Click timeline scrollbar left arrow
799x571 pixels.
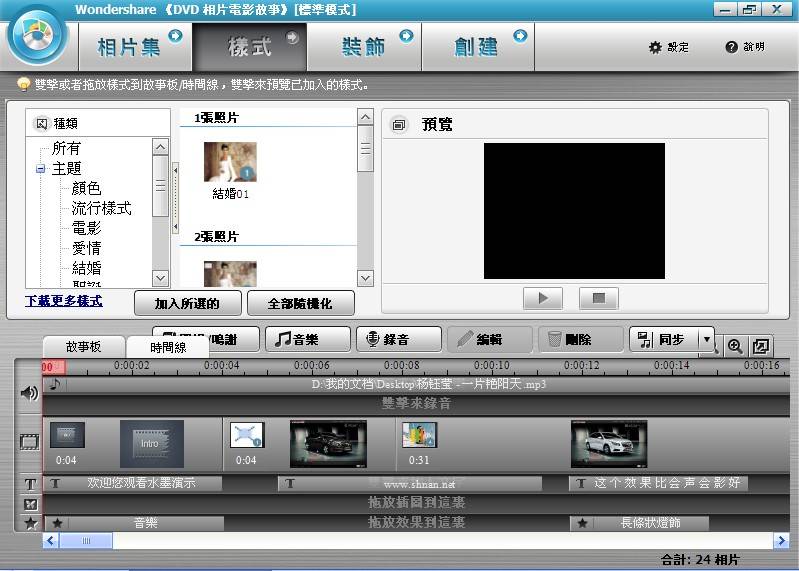(50, 540)
